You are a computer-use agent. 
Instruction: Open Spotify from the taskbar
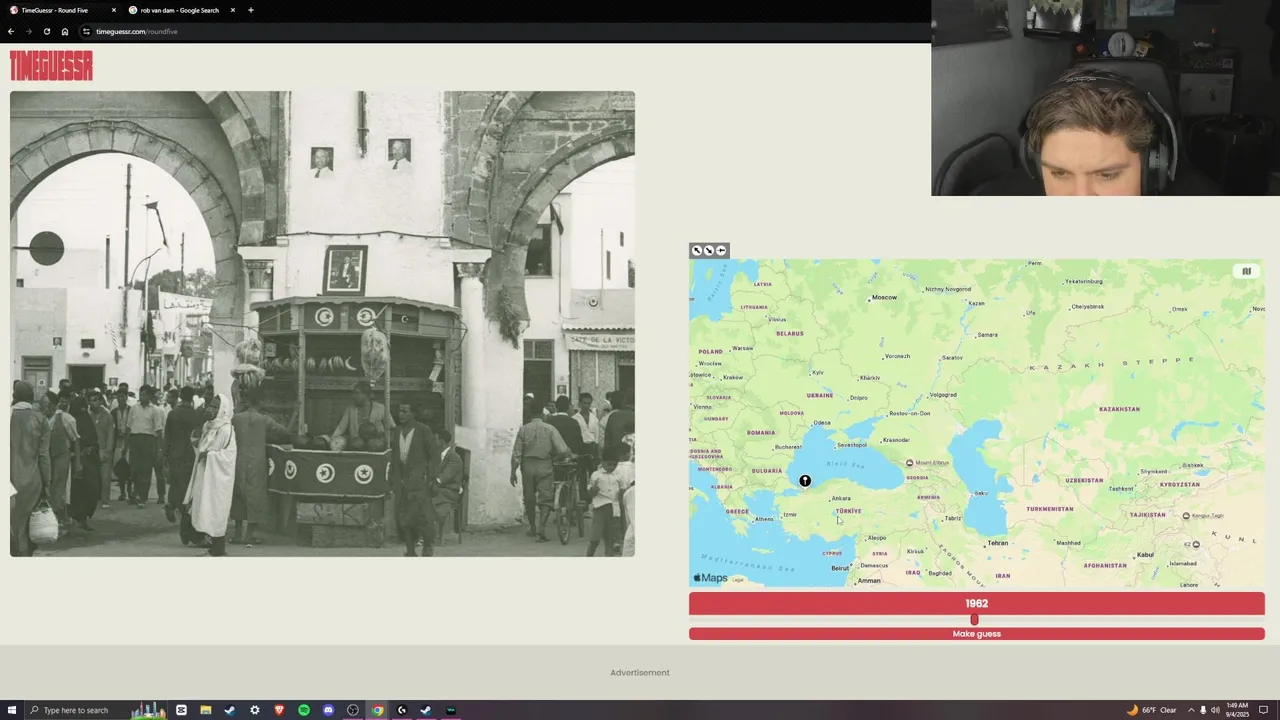(304, 710)
